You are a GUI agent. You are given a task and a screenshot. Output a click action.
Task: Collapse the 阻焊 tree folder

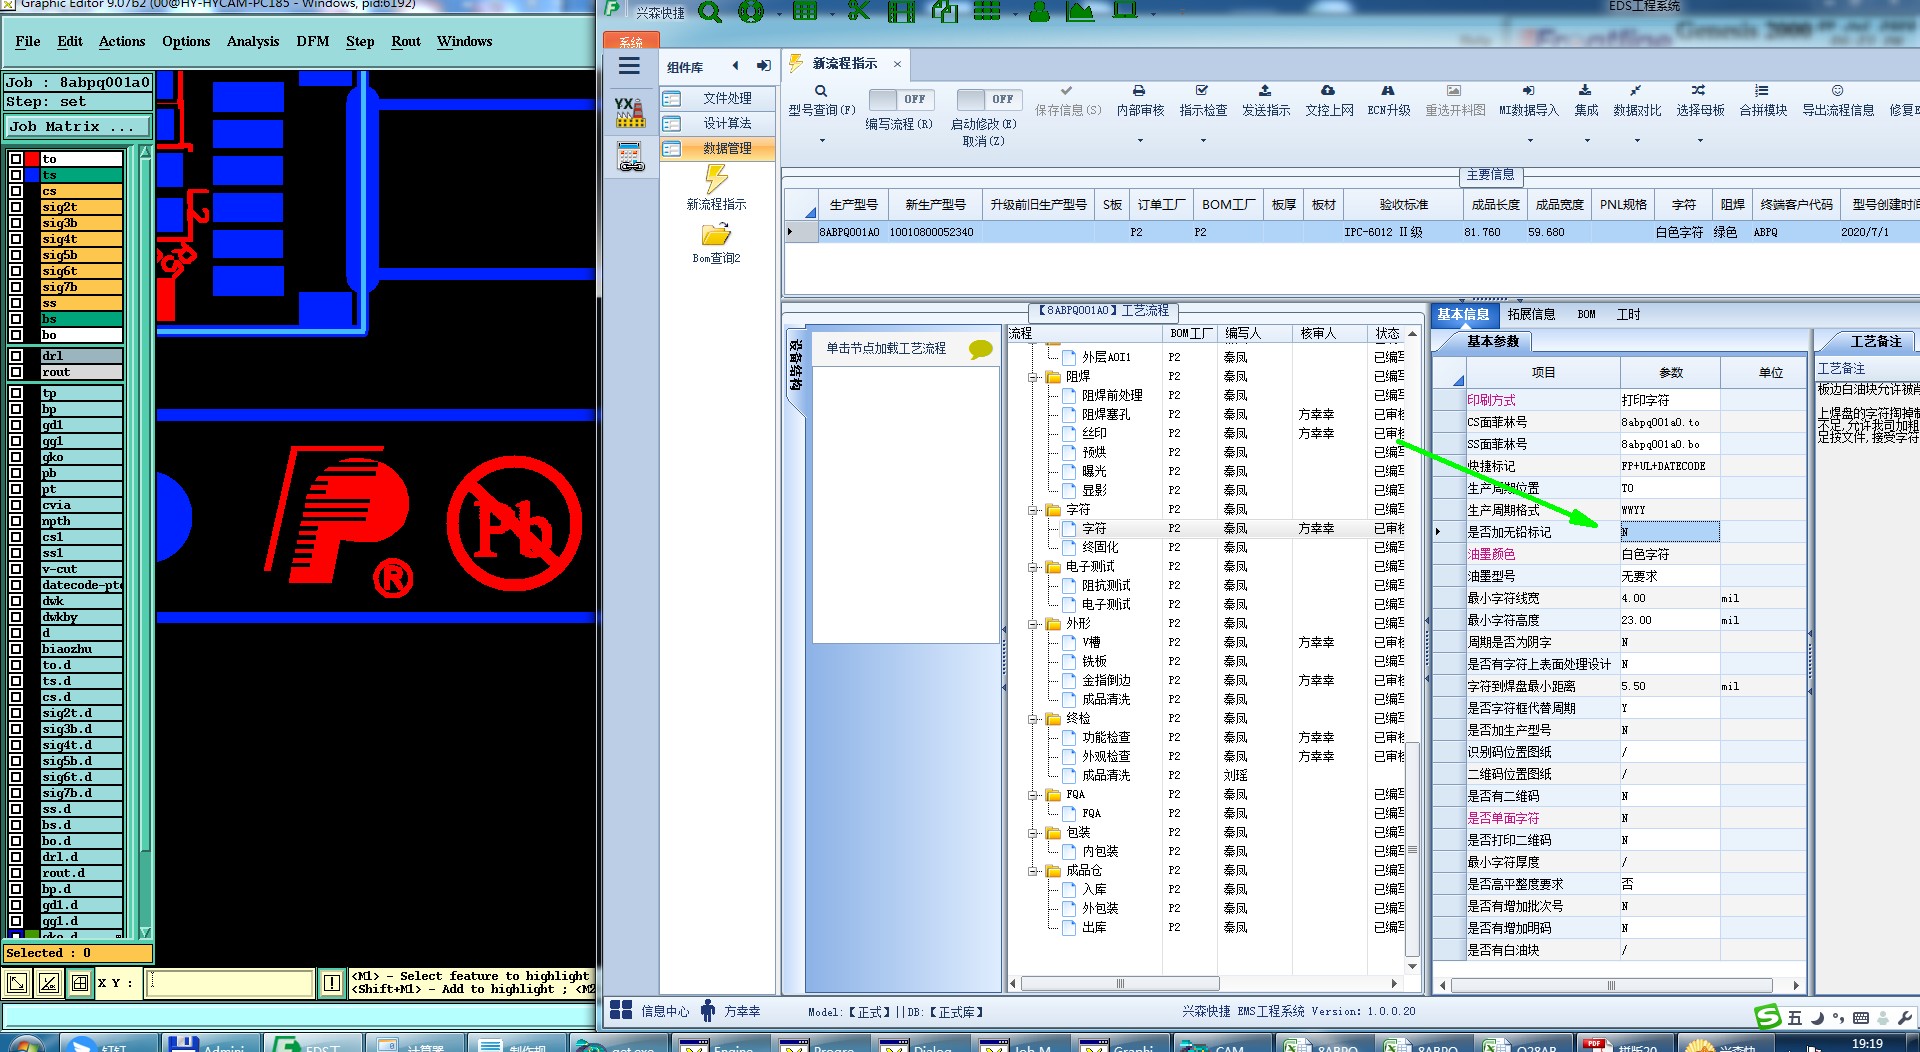pos(1033,377)
